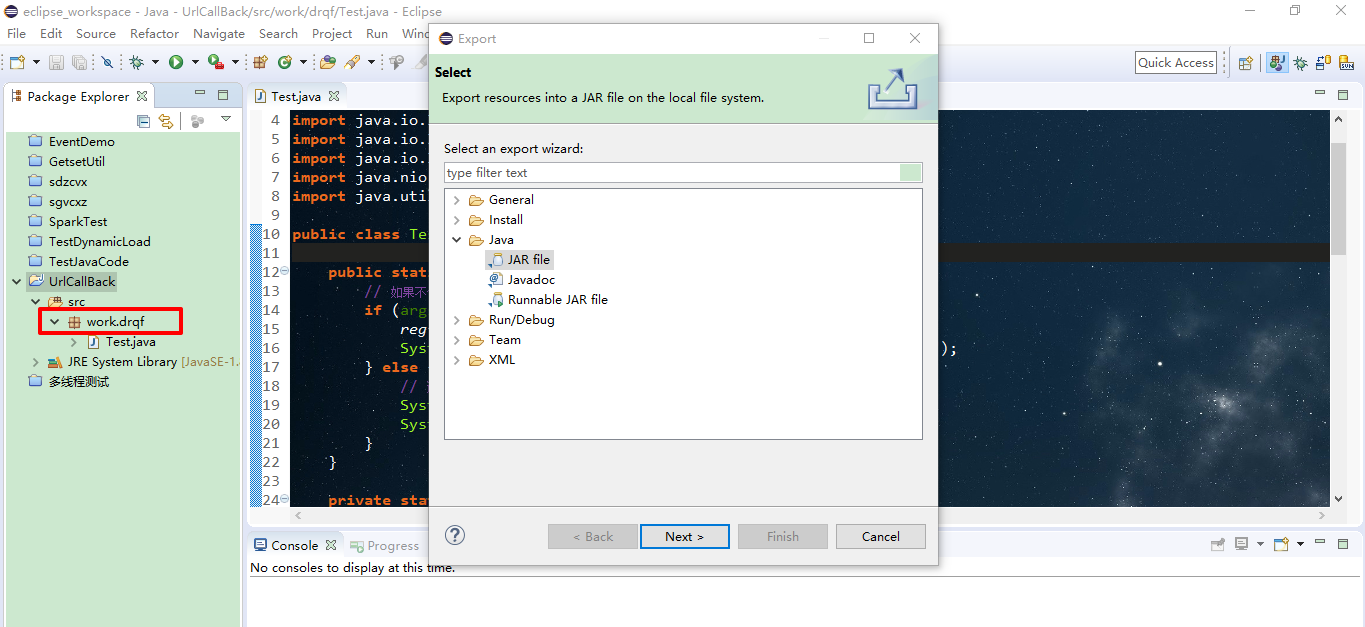The image size is (1365, 627).
Task: Open the Navigate menu
Action: (x=219, y=33)
